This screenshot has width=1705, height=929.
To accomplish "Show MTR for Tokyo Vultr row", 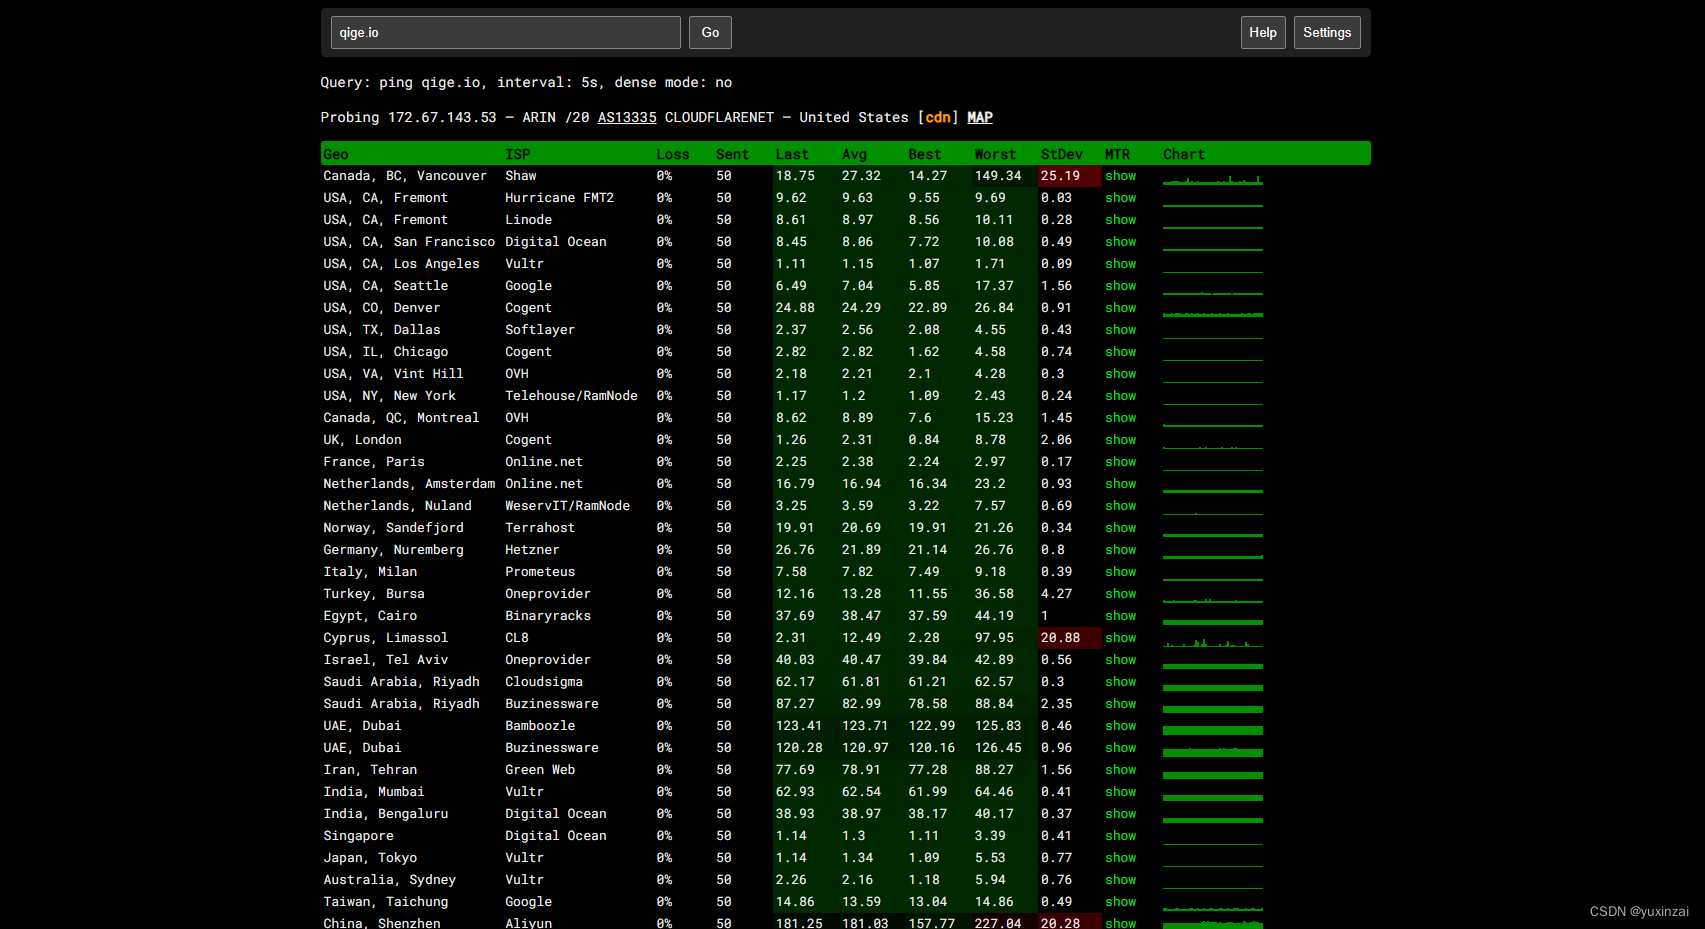I will click(1121, 858).
